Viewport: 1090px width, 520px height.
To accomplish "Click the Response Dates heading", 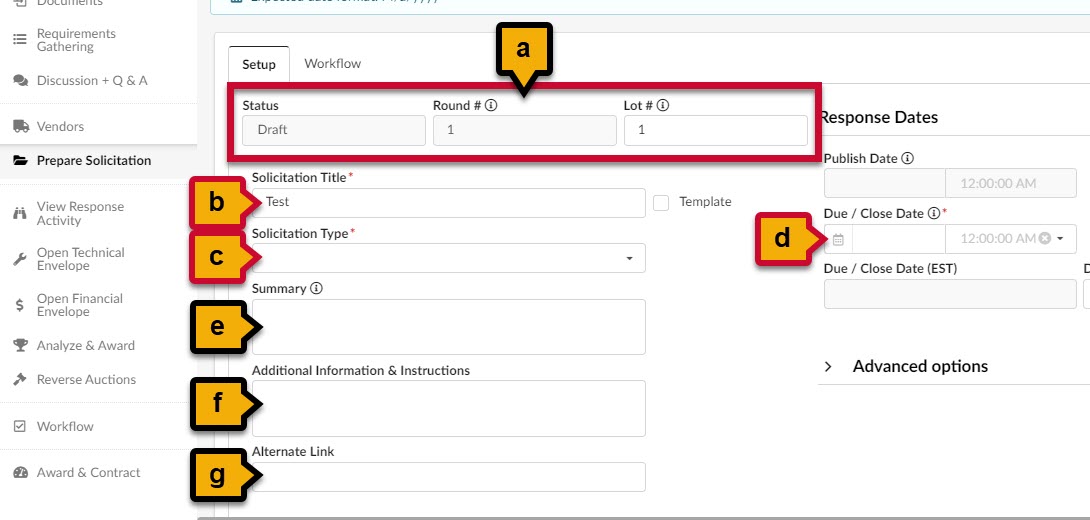I will [879, 117].
